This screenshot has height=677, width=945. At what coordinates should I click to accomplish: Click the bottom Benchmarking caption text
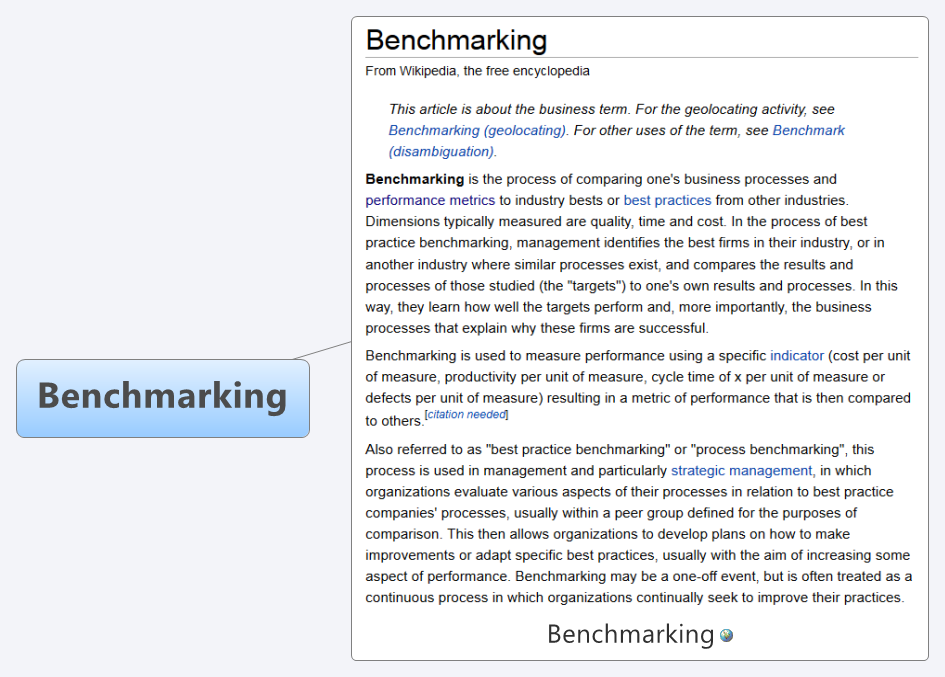point(630,634)
